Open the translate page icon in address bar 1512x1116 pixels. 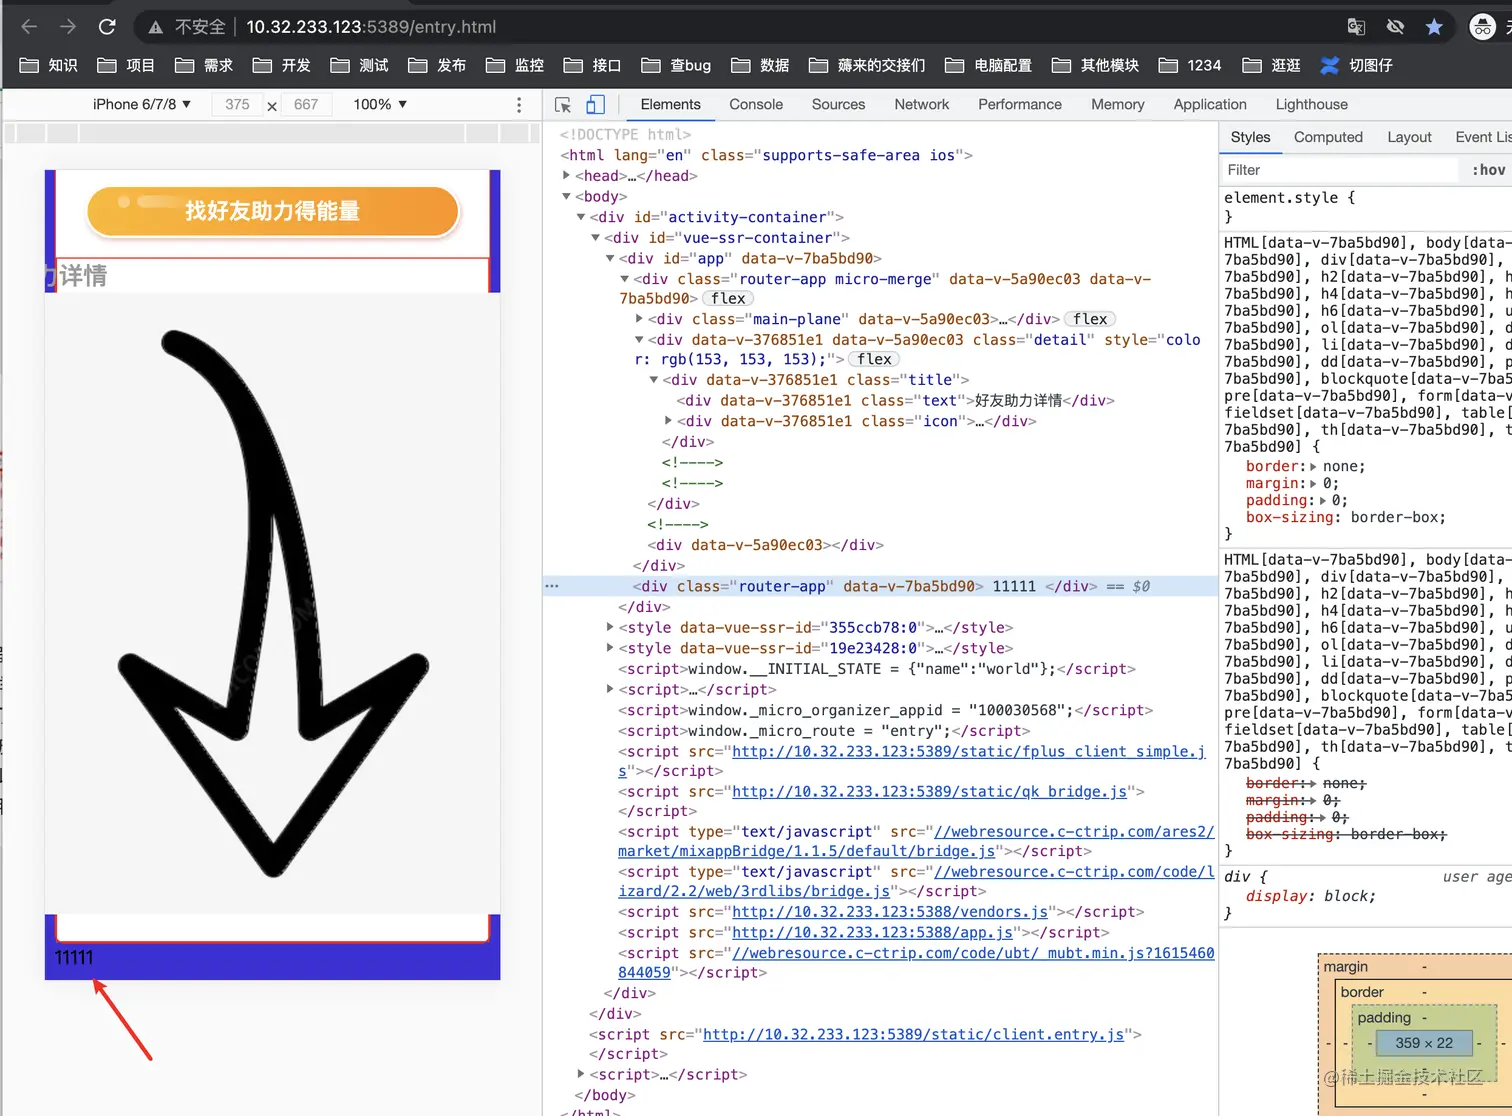tap(1356, 27)
